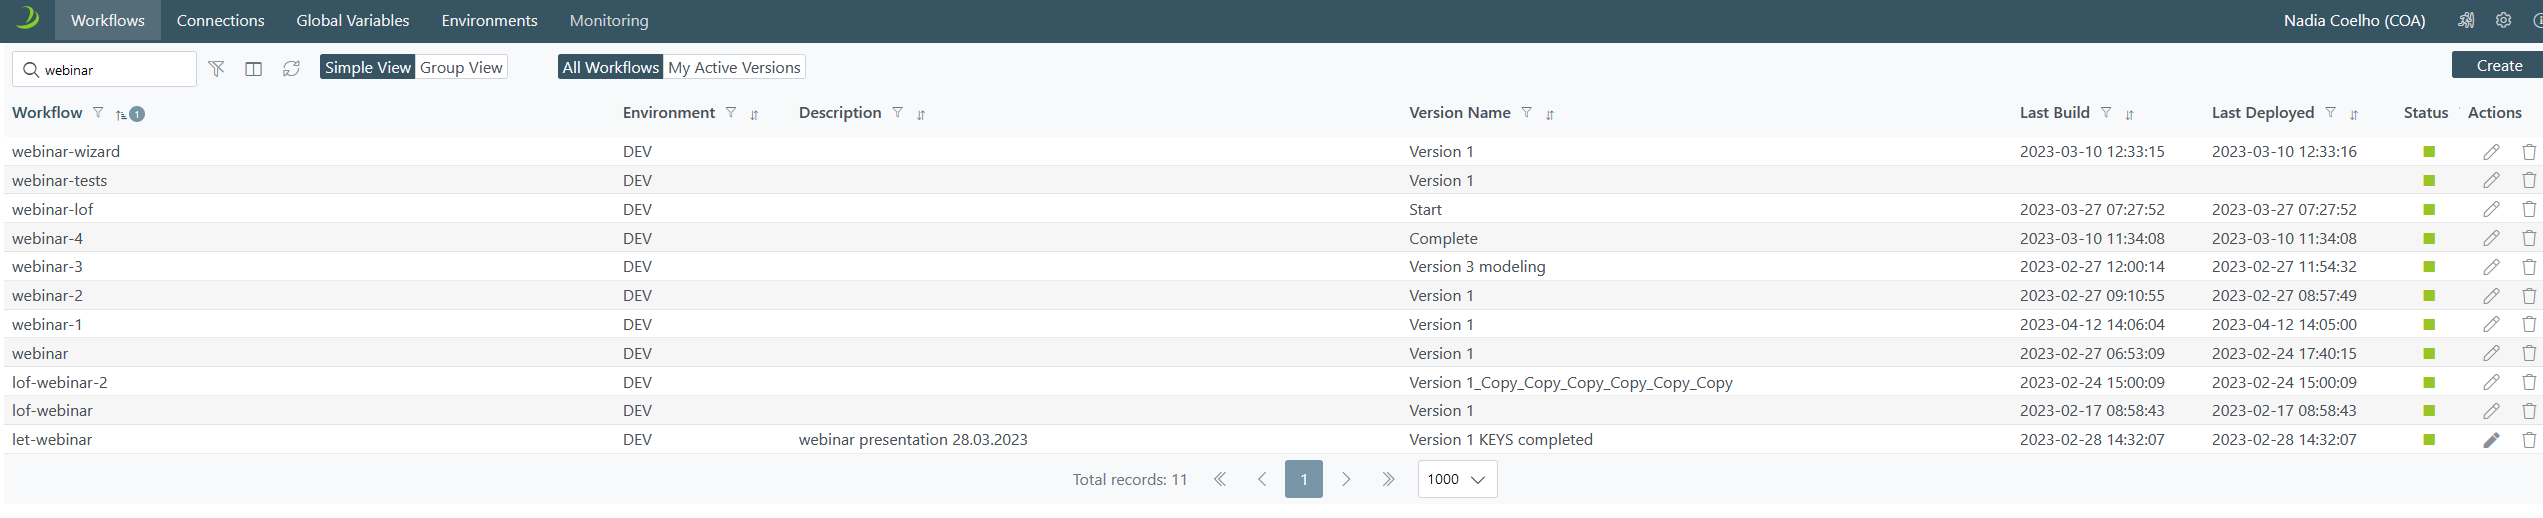The height and width of the screenshot is (518, 2543).
Task: Go to the first page
Action: [x=1220, y=479]
